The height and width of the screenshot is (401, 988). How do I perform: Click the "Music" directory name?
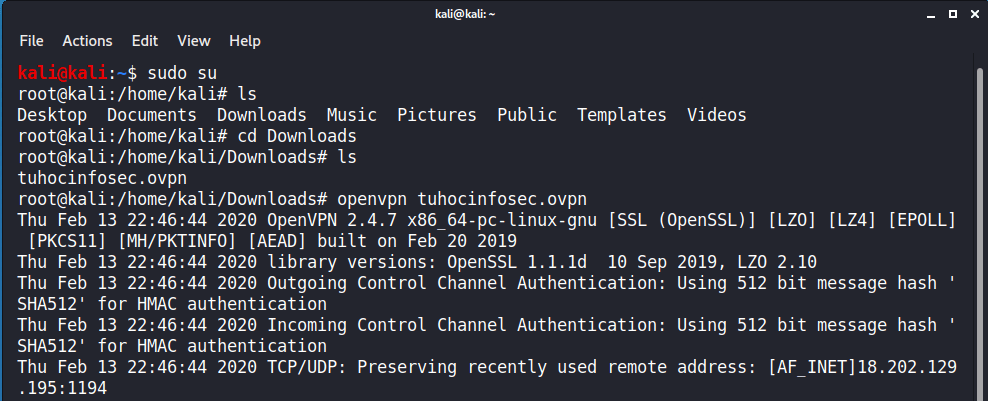point(352,115)
